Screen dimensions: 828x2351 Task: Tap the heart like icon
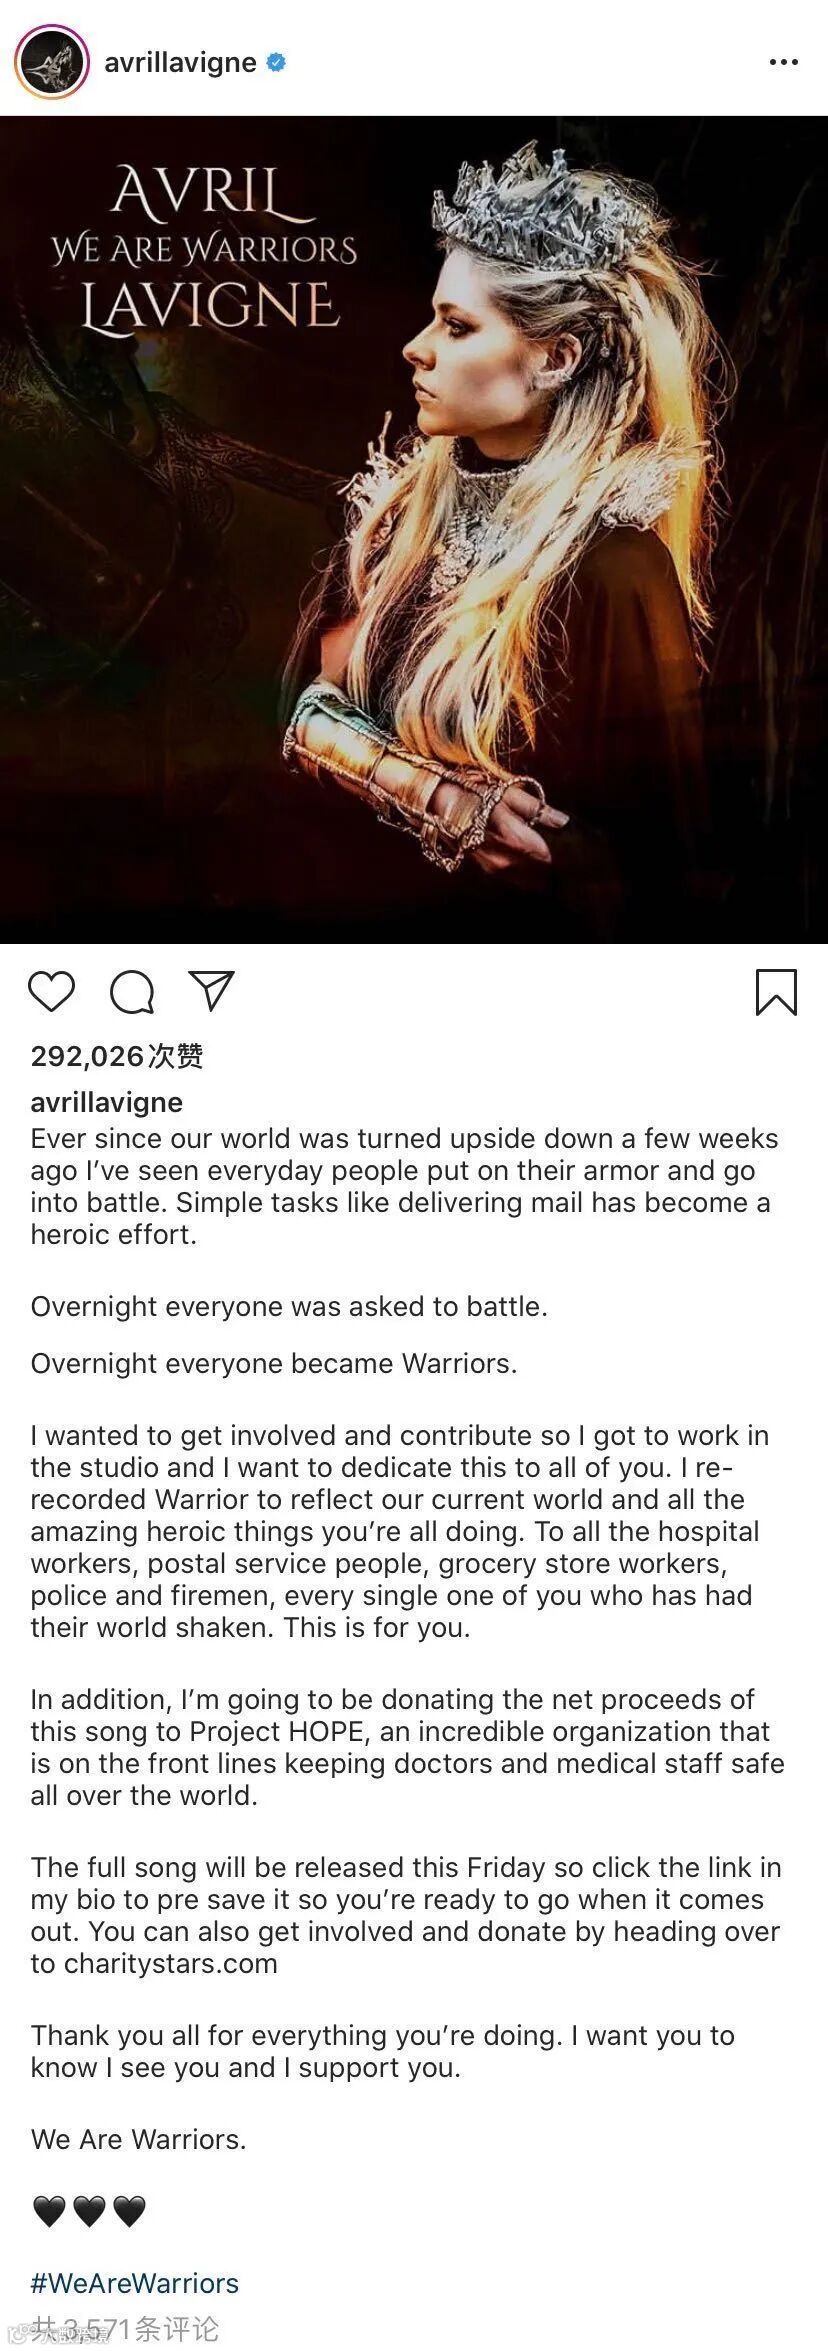pyautogui.click(x=51, y=991)
